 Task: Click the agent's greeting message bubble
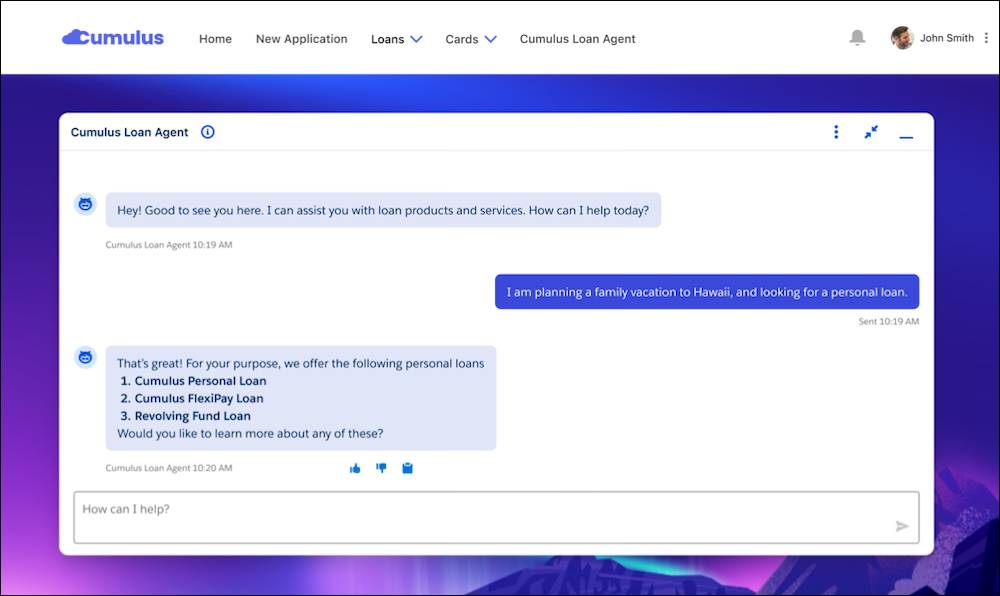point(383,210)
